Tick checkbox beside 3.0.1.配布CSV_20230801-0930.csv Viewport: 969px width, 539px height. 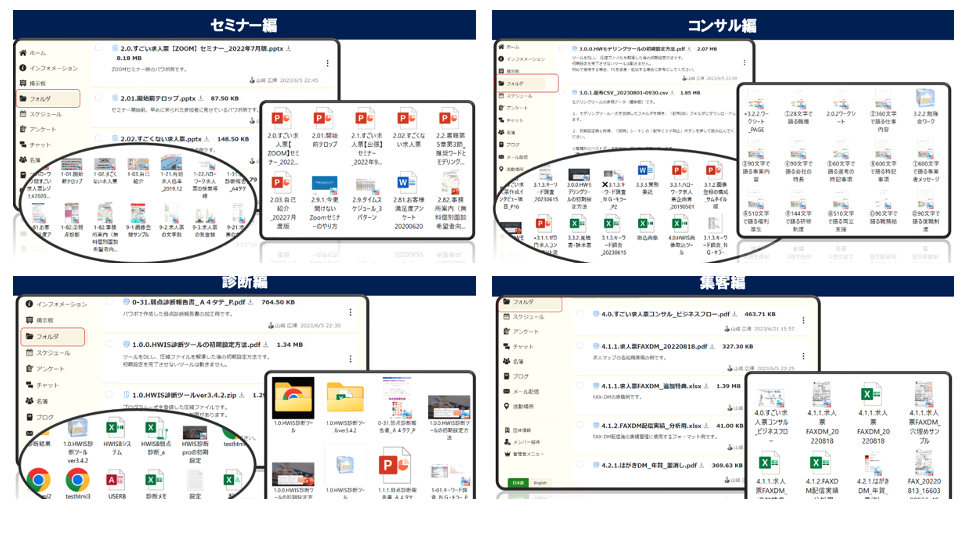pos(561,91)
